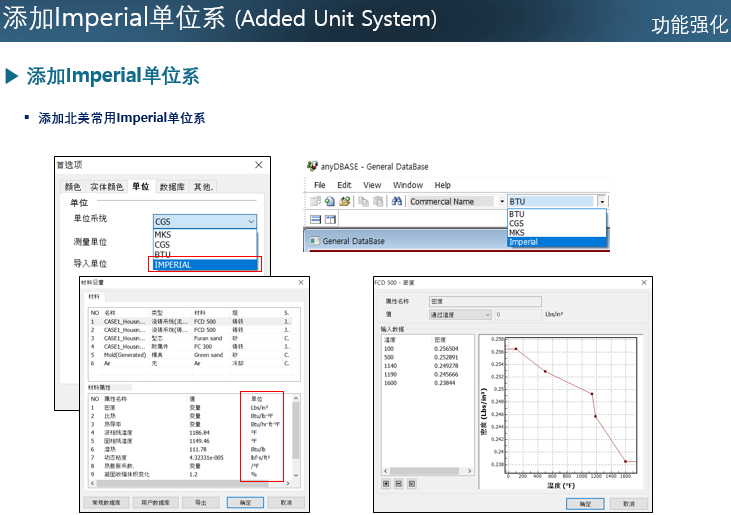731x515 pixels.
Task: Switch to the 颜色 tab in preferences
Action: [72, 187]
